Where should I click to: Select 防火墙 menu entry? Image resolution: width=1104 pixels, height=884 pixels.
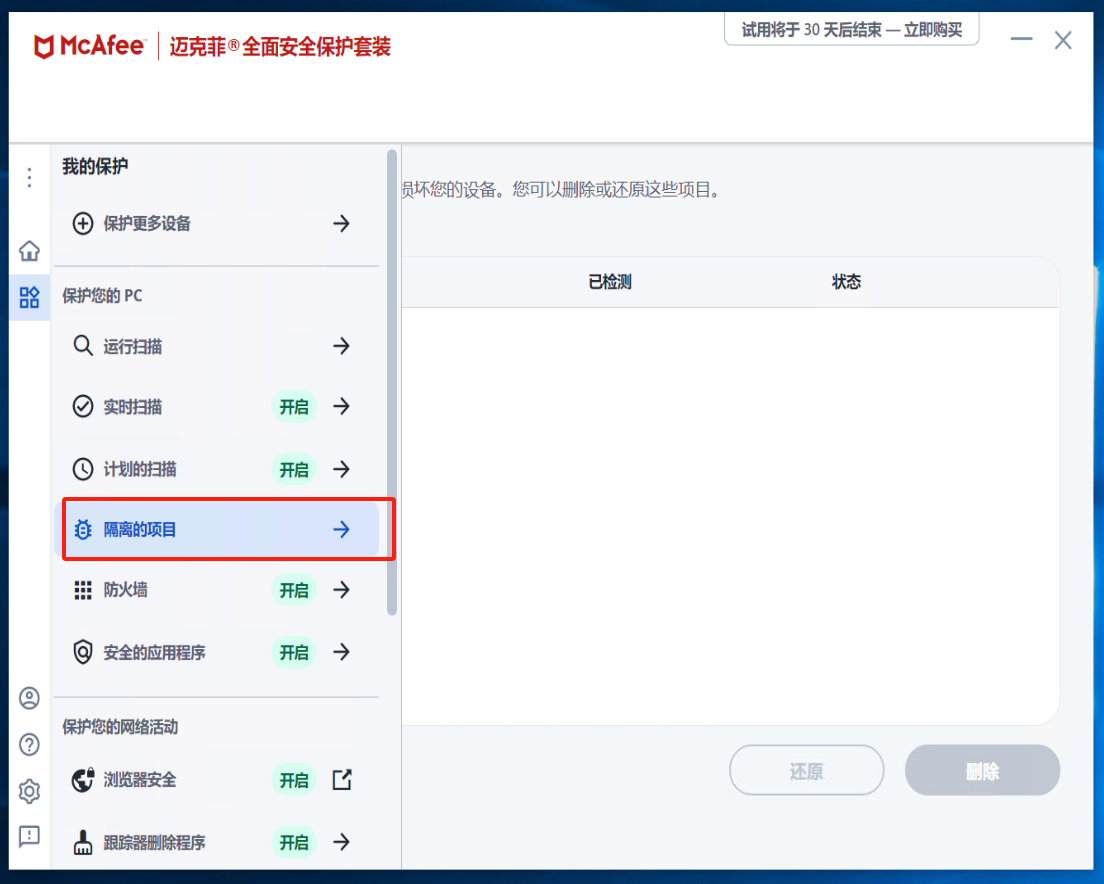tap(216, 590)
